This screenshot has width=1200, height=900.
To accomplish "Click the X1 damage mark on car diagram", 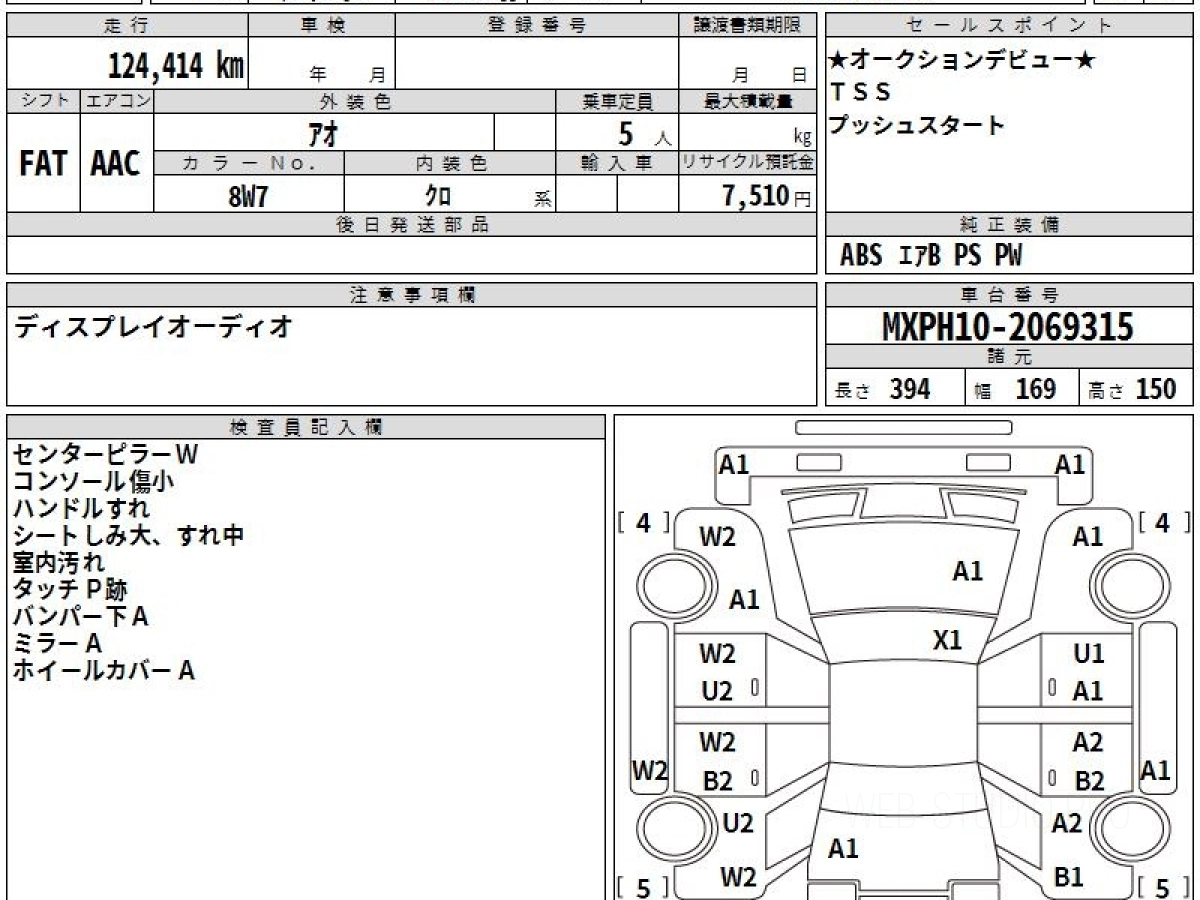I will click(947, 640).
